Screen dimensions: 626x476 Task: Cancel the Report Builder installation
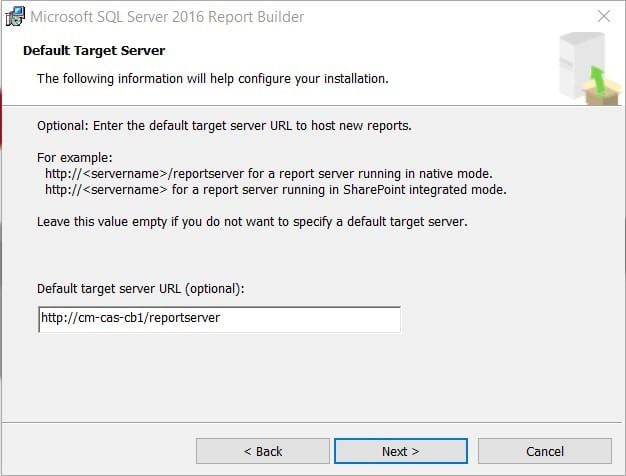[545, 451]
